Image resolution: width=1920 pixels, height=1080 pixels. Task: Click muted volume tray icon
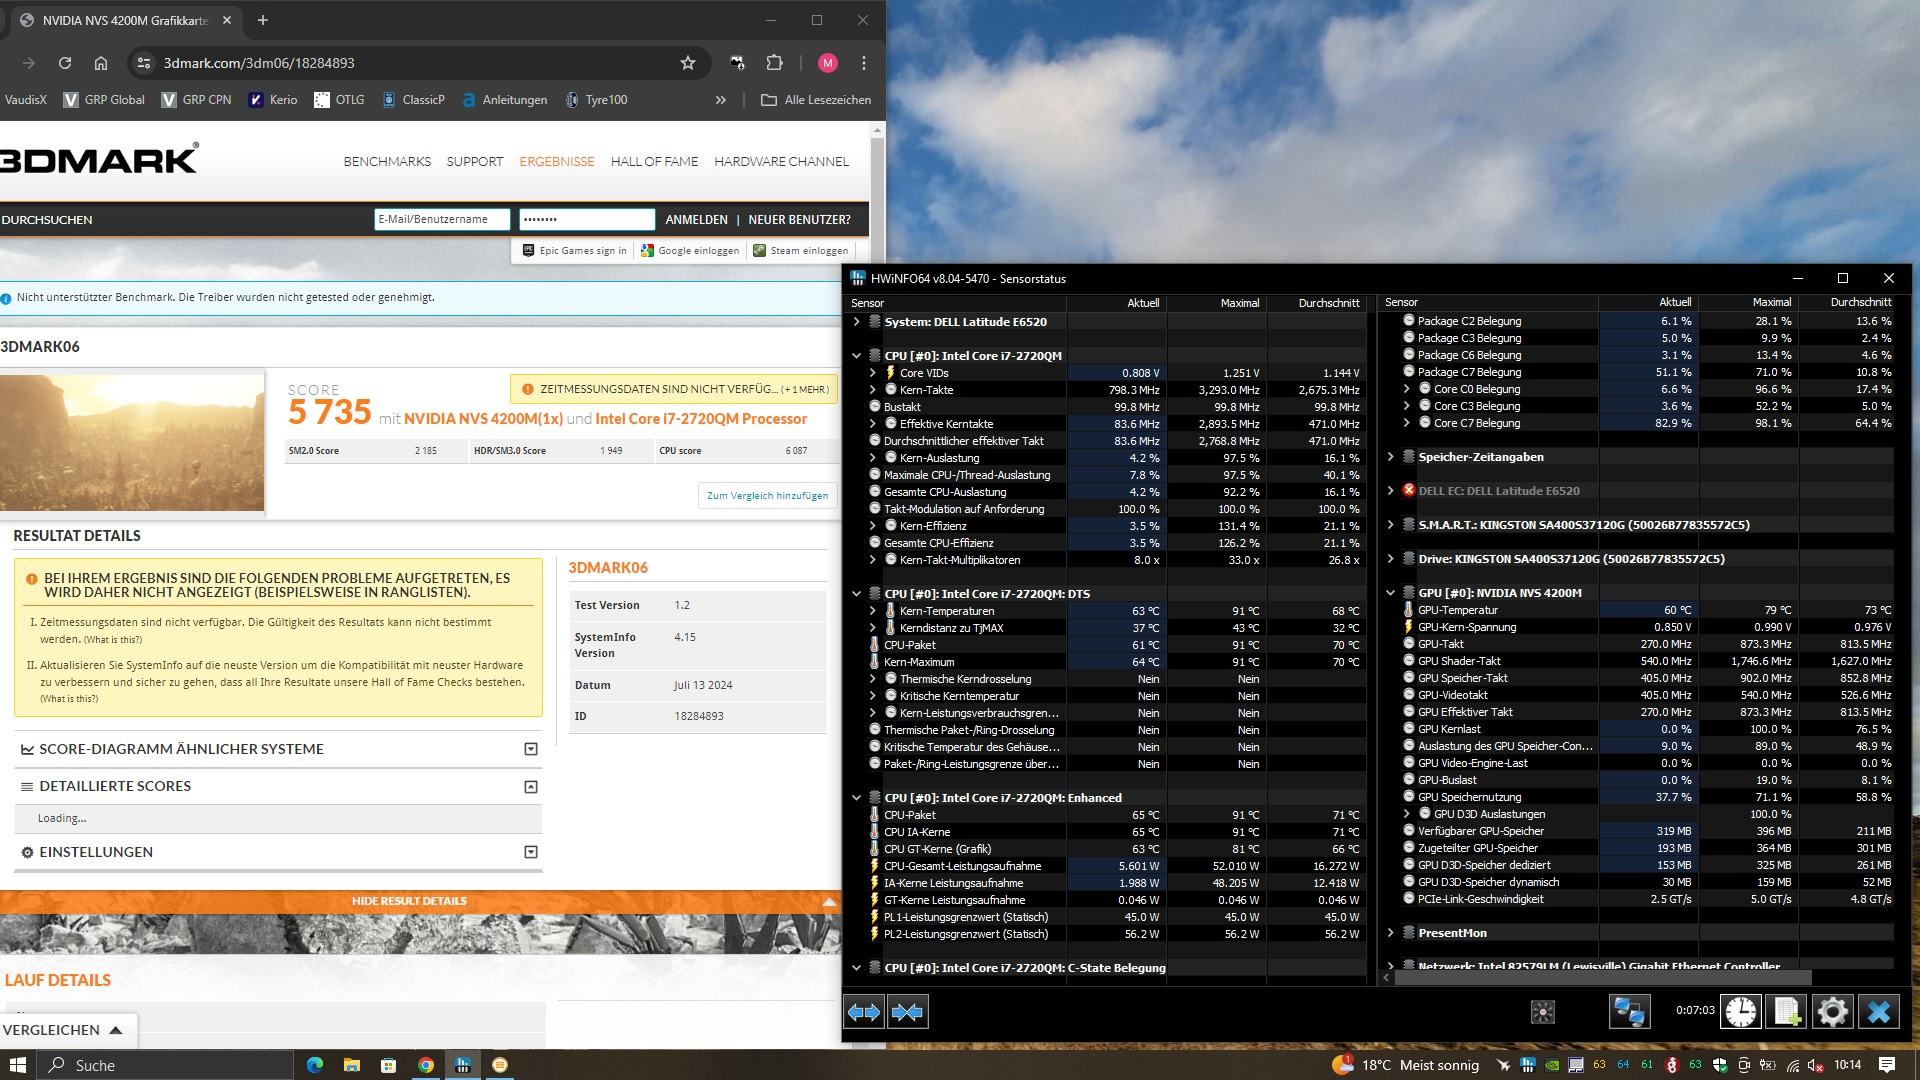point(1817,1065)
